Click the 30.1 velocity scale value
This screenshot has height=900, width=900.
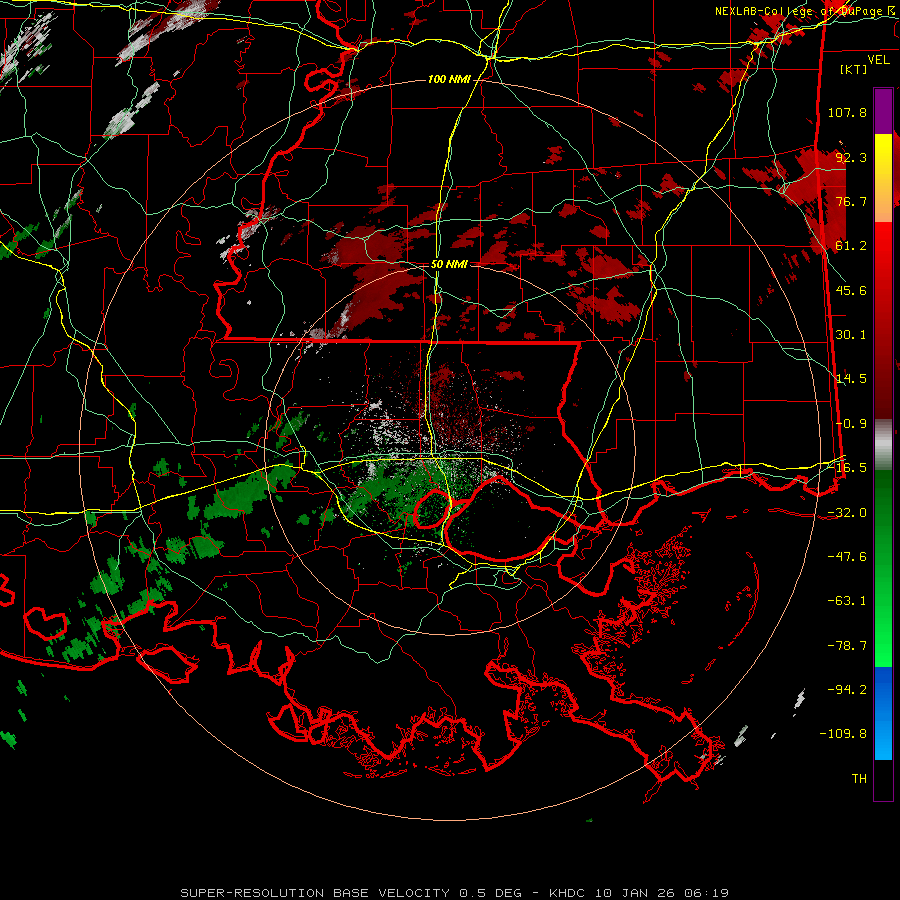click(851, 335)
